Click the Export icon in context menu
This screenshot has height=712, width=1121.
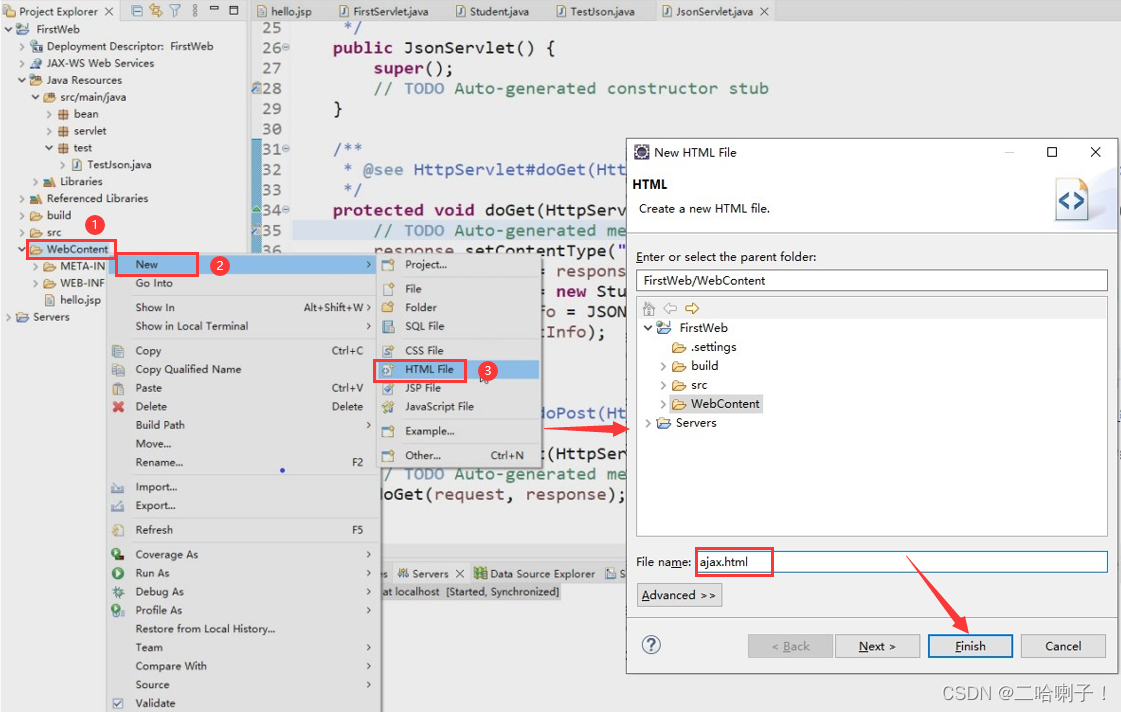click(x=118, y=506)
